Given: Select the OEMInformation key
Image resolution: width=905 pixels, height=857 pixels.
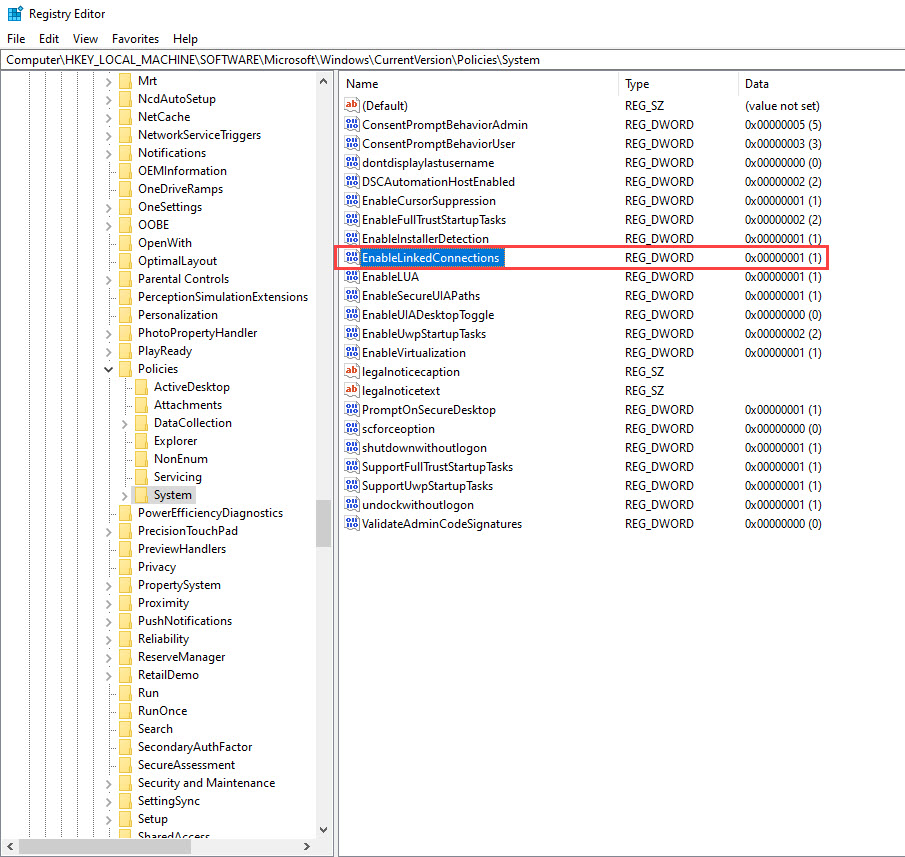Looking at the screenshot, I should click(182, 171).
